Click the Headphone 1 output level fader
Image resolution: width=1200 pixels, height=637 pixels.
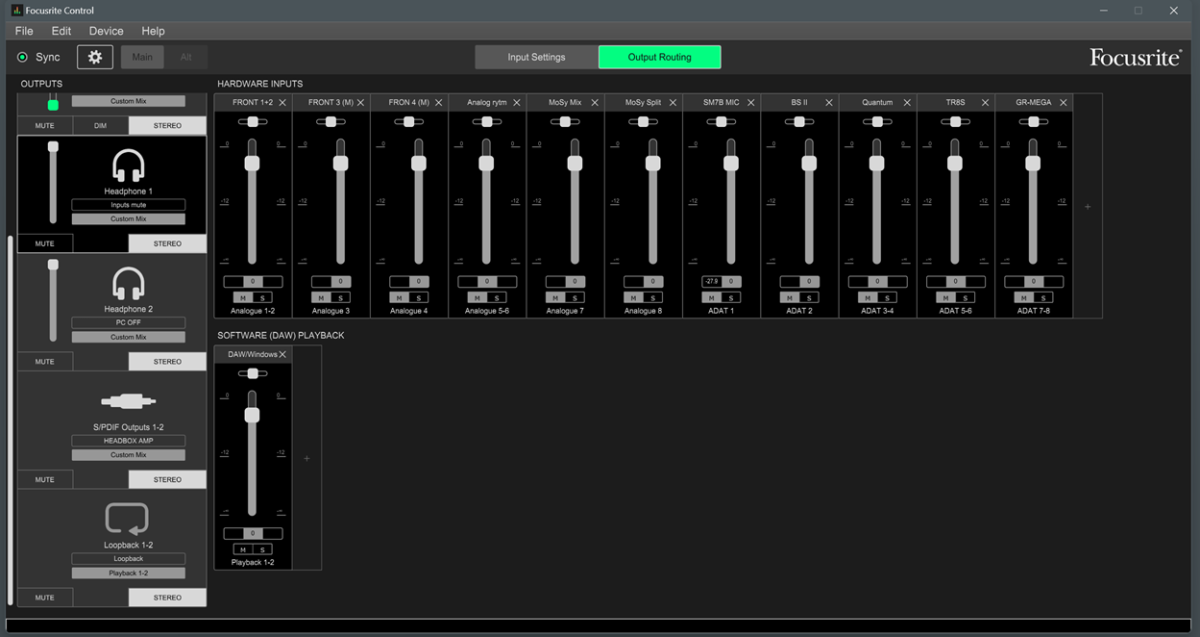click(x=53, y=147)
